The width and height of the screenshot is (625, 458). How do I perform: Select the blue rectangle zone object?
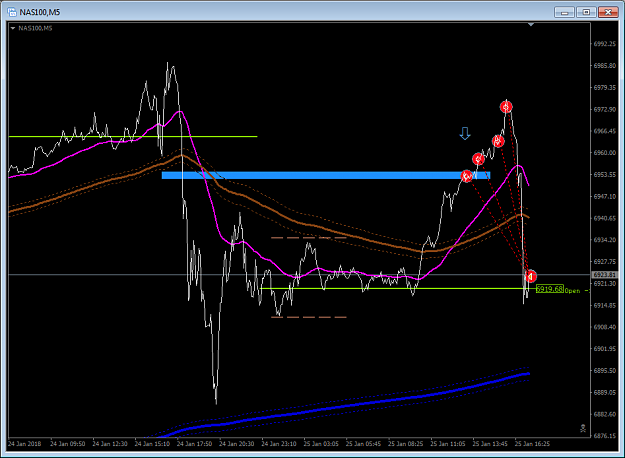click(326, 175)
